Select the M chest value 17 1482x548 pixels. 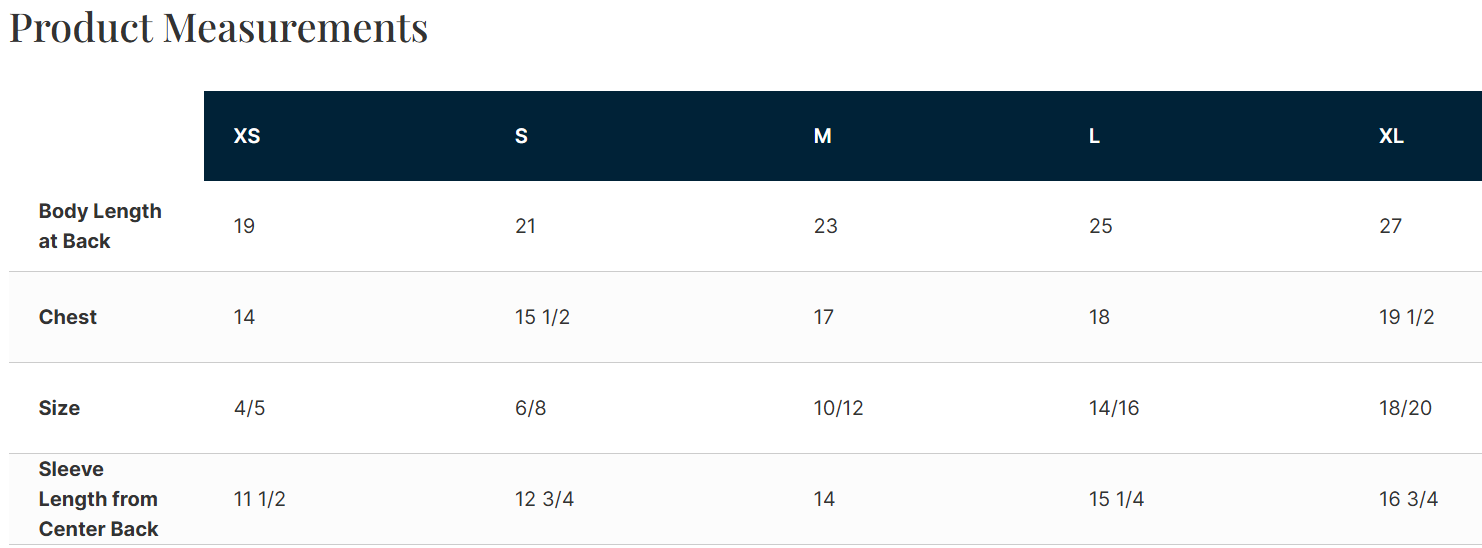(x=824, y=317)
